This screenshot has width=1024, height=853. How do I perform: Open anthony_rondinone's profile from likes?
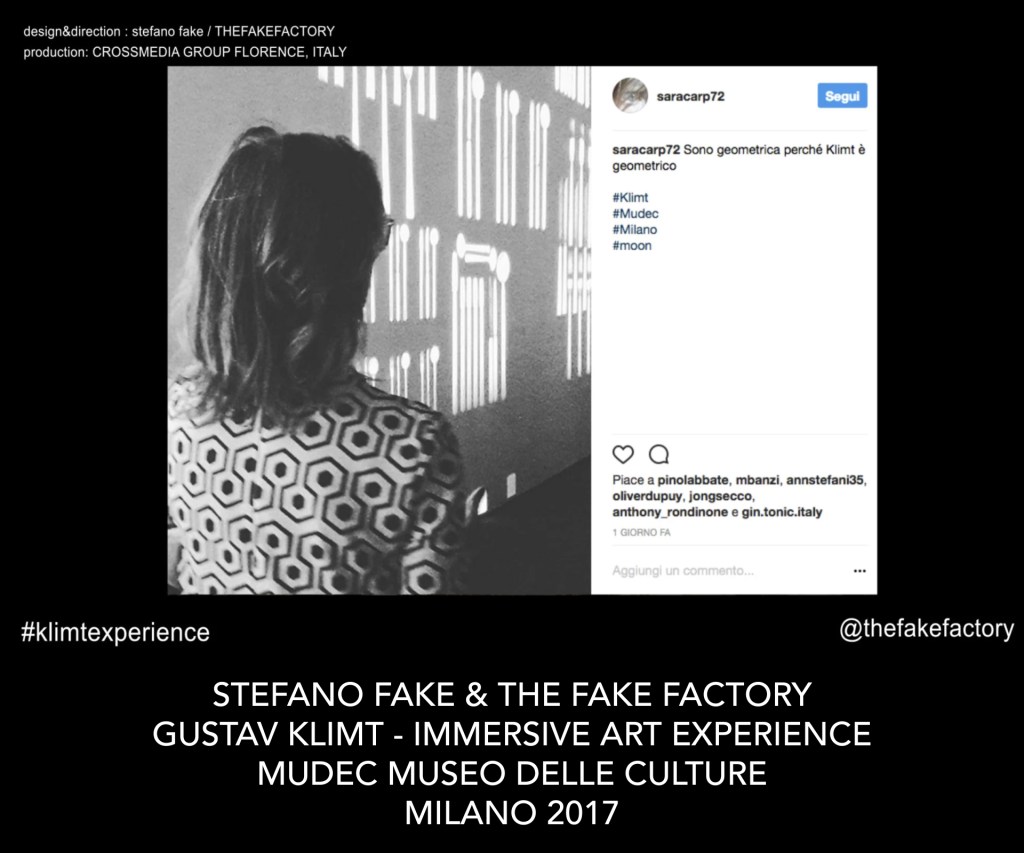(x=670, y=512)
